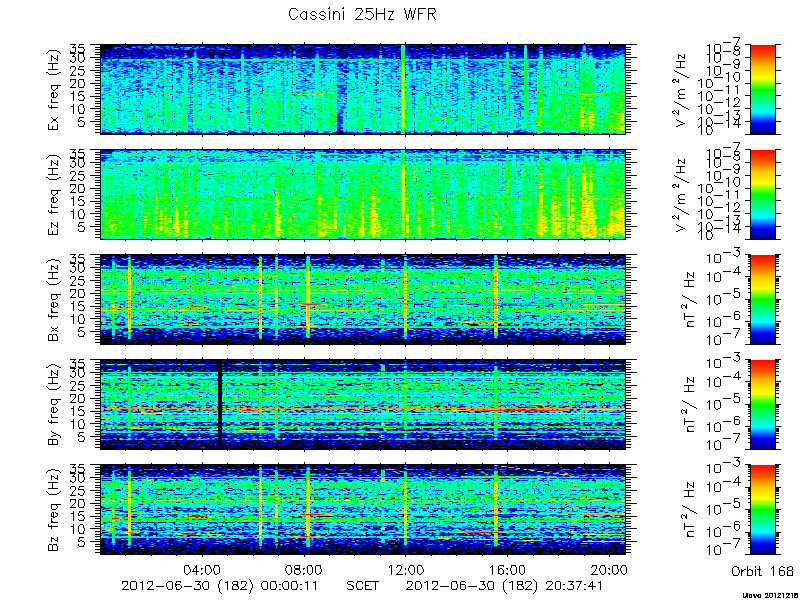Click the 10^-7 tick on Bz color scale
Viewport: 800px width, 600px height.
point(724,548)
